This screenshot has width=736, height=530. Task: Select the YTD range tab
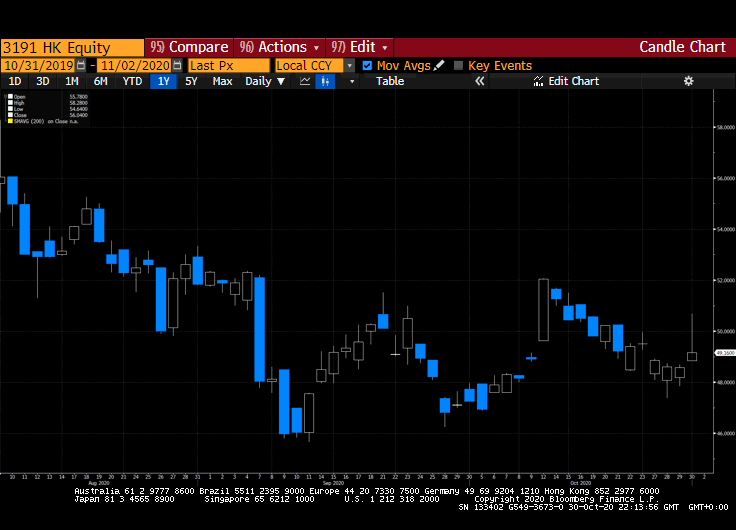coord(132,81)
